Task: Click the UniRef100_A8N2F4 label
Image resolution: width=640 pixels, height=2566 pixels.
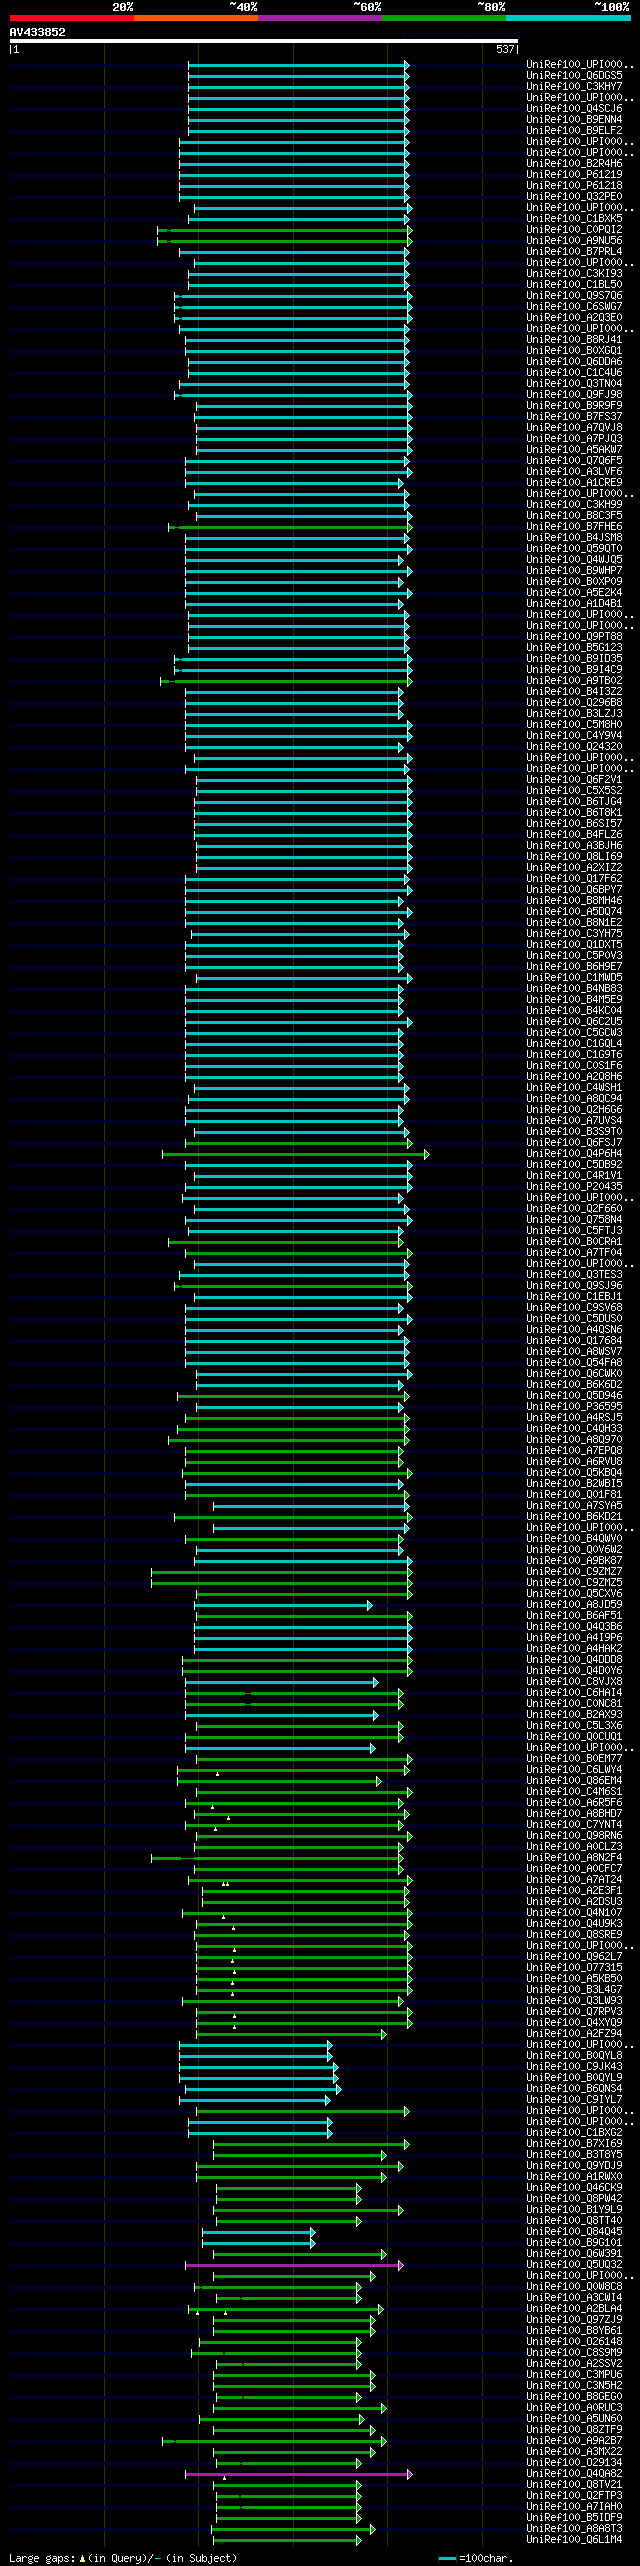Action: click(574, 1858)
